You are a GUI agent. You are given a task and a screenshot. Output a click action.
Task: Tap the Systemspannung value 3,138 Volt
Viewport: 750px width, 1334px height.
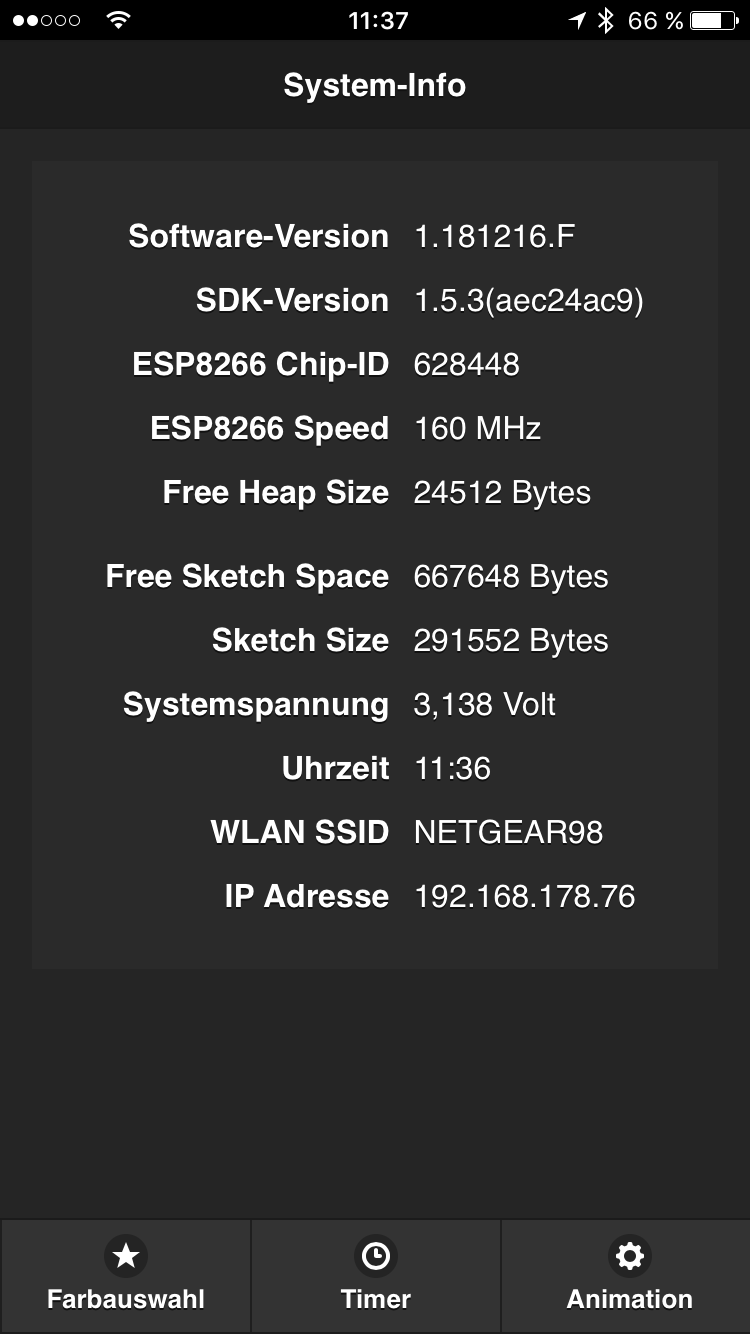coord(484,704)
